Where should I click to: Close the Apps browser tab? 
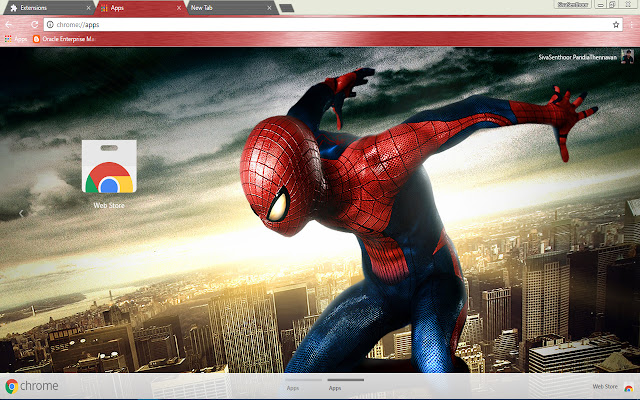179,8
